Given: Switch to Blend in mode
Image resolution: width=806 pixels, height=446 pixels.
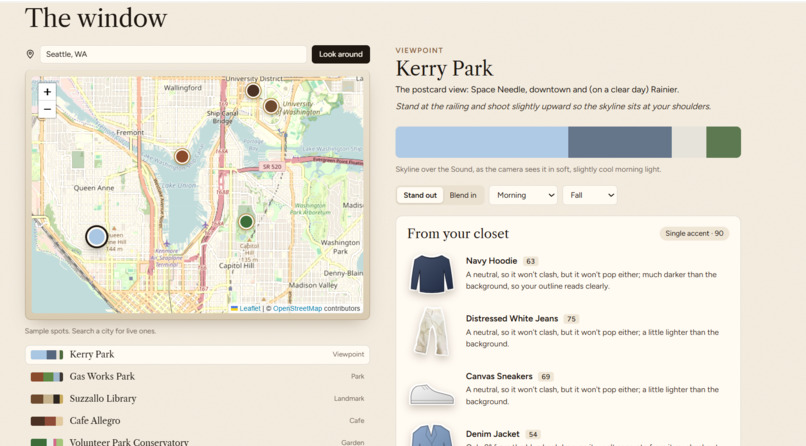Looking at the screenshot, I should [x=463, y=195].
